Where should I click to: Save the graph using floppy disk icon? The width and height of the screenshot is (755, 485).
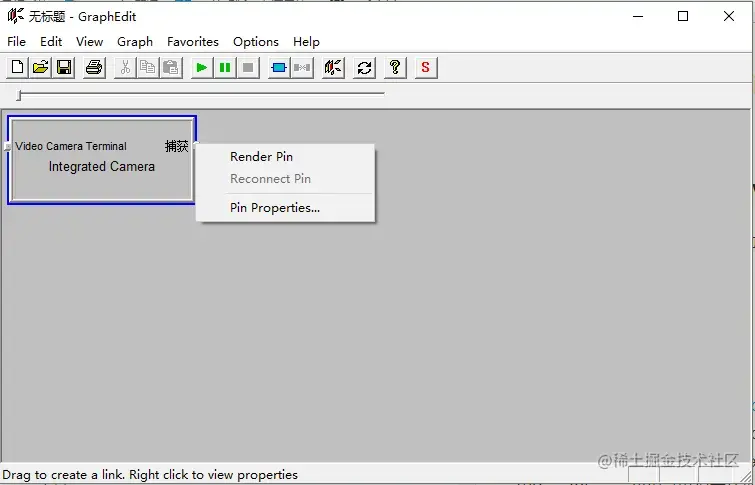coord(64,67)
